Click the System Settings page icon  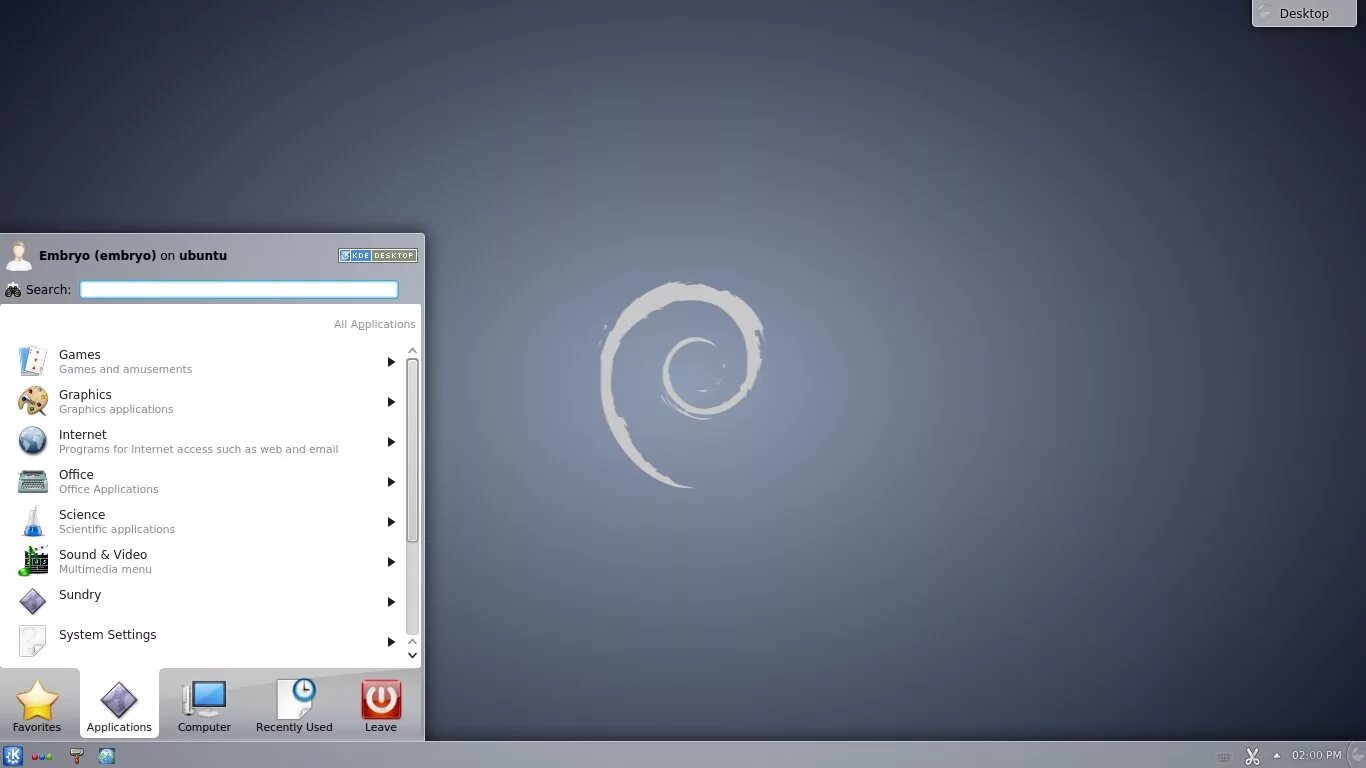pyautogui.click(x=32, y=641)
